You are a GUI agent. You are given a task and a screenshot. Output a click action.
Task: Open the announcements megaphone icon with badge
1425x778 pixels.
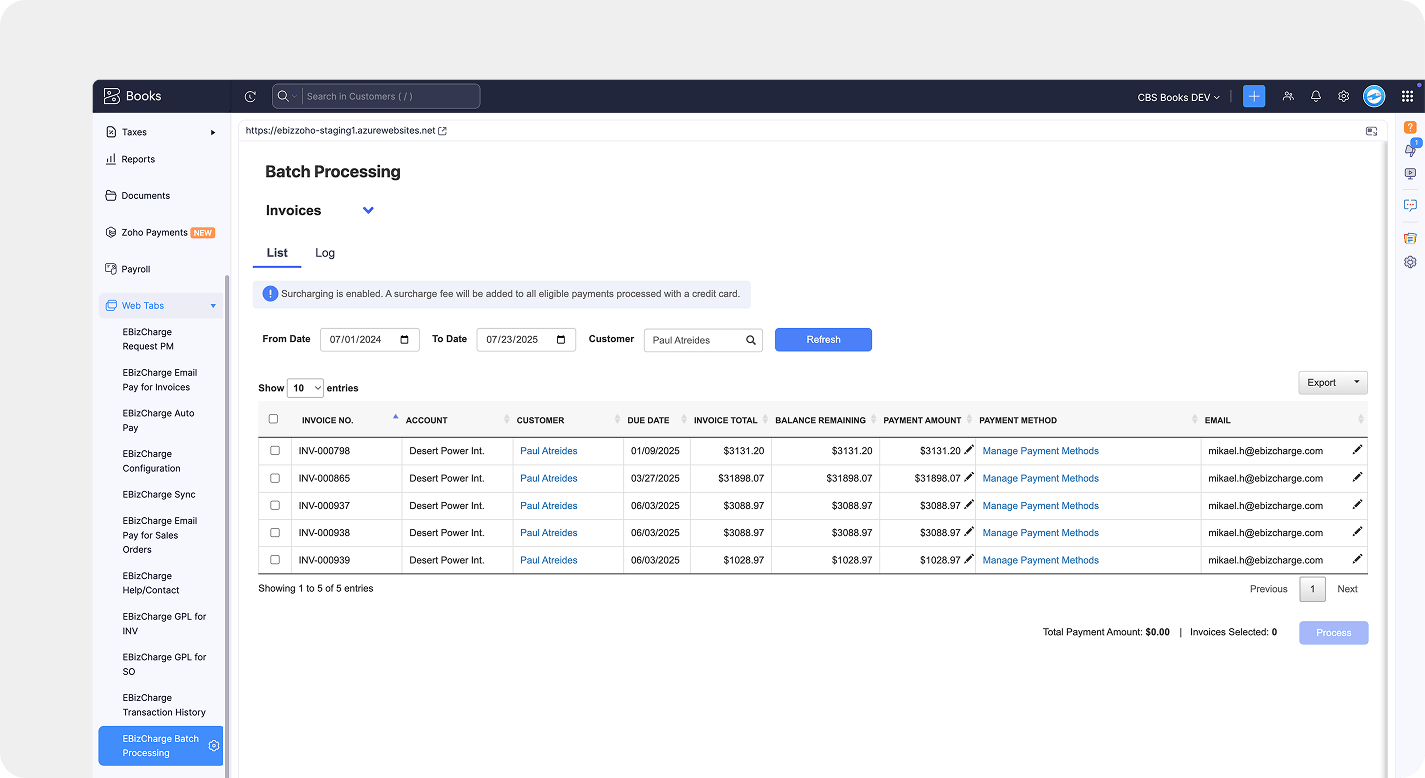pyautogui.click(x=1410, y=150)
